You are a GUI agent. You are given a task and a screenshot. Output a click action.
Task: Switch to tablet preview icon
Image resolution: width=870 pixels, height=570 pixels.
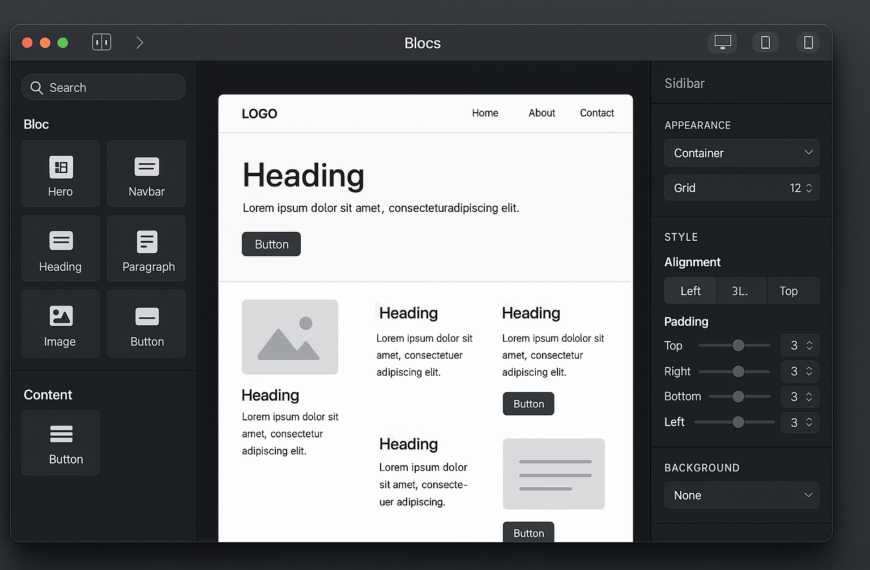point(765,43)
